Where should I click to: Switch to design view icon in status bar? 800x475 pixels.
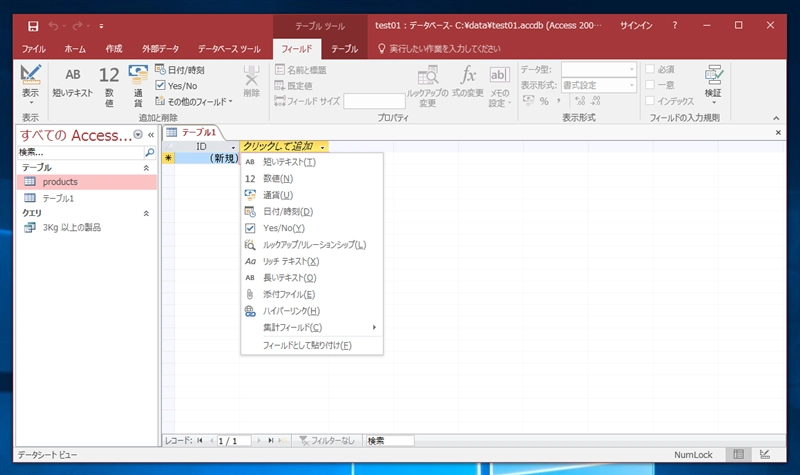764,454
